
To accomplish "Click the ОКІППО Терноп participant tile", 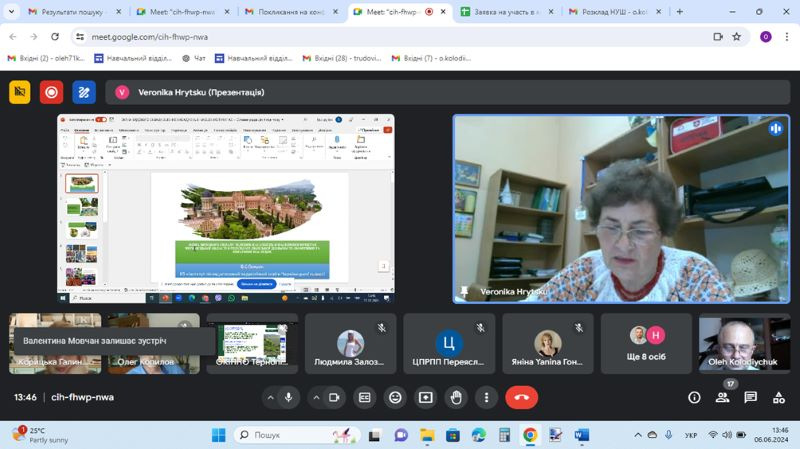I will point(252,343).
